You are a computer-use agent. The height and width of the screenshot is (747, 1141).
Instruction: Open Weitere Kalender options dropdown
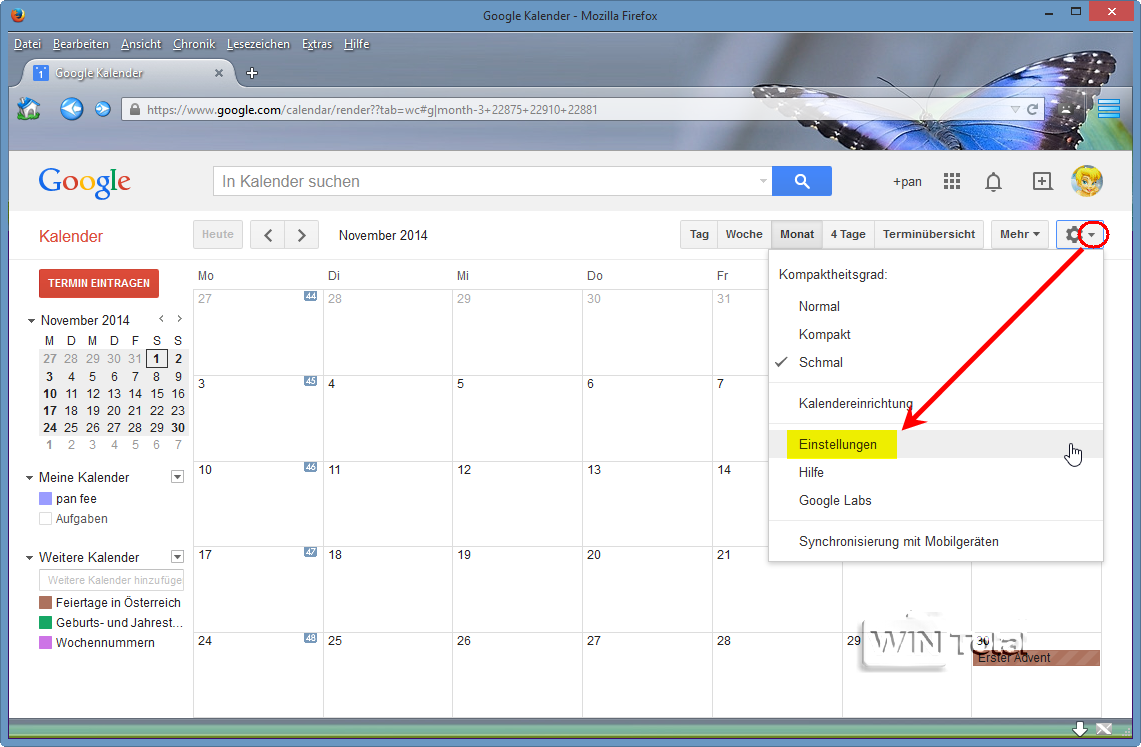point(177,556)
